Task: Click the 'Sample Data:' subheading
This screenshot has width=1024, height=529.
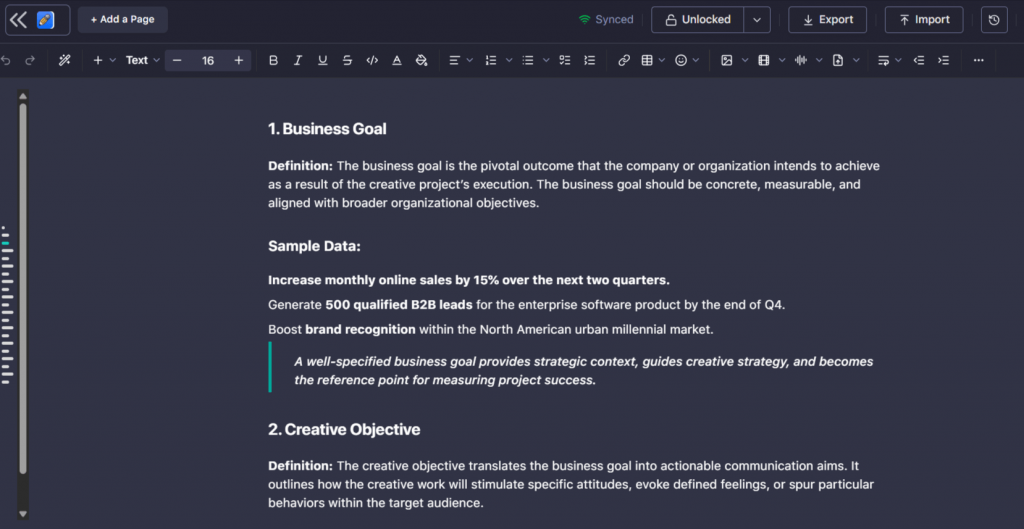Action: click(x=314, y=246)
